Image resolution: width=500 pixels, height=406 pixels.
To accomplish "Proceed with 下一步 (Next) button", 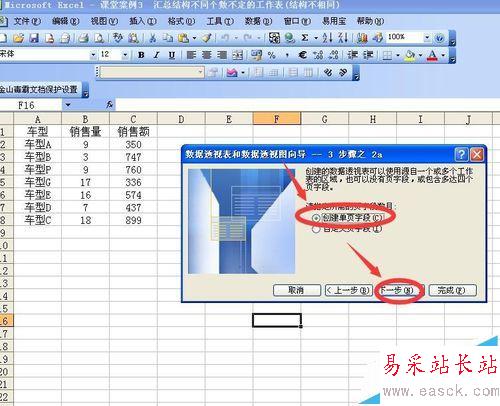I will pyautogui.click(x=399, y=290).
